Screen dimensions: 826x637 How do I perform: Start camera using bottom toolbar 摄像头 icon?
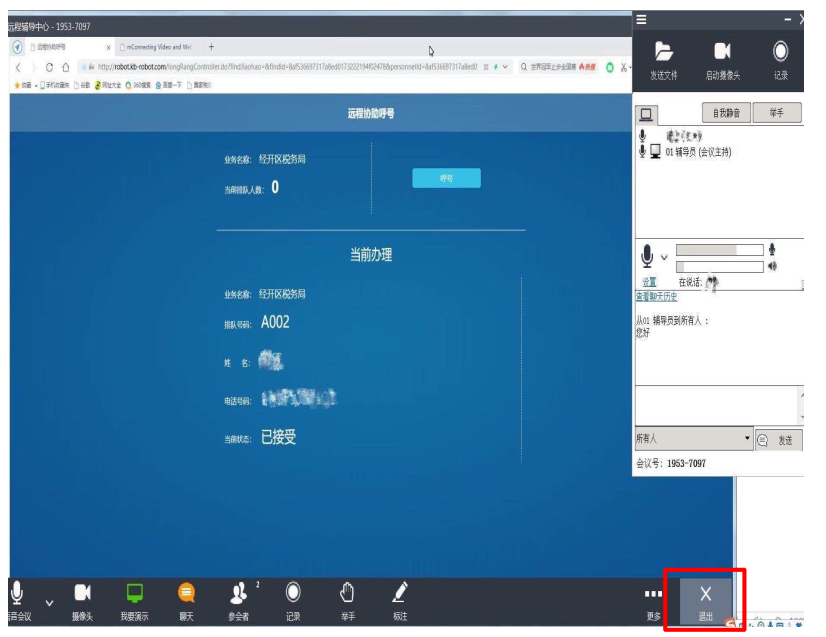[82, 593]
